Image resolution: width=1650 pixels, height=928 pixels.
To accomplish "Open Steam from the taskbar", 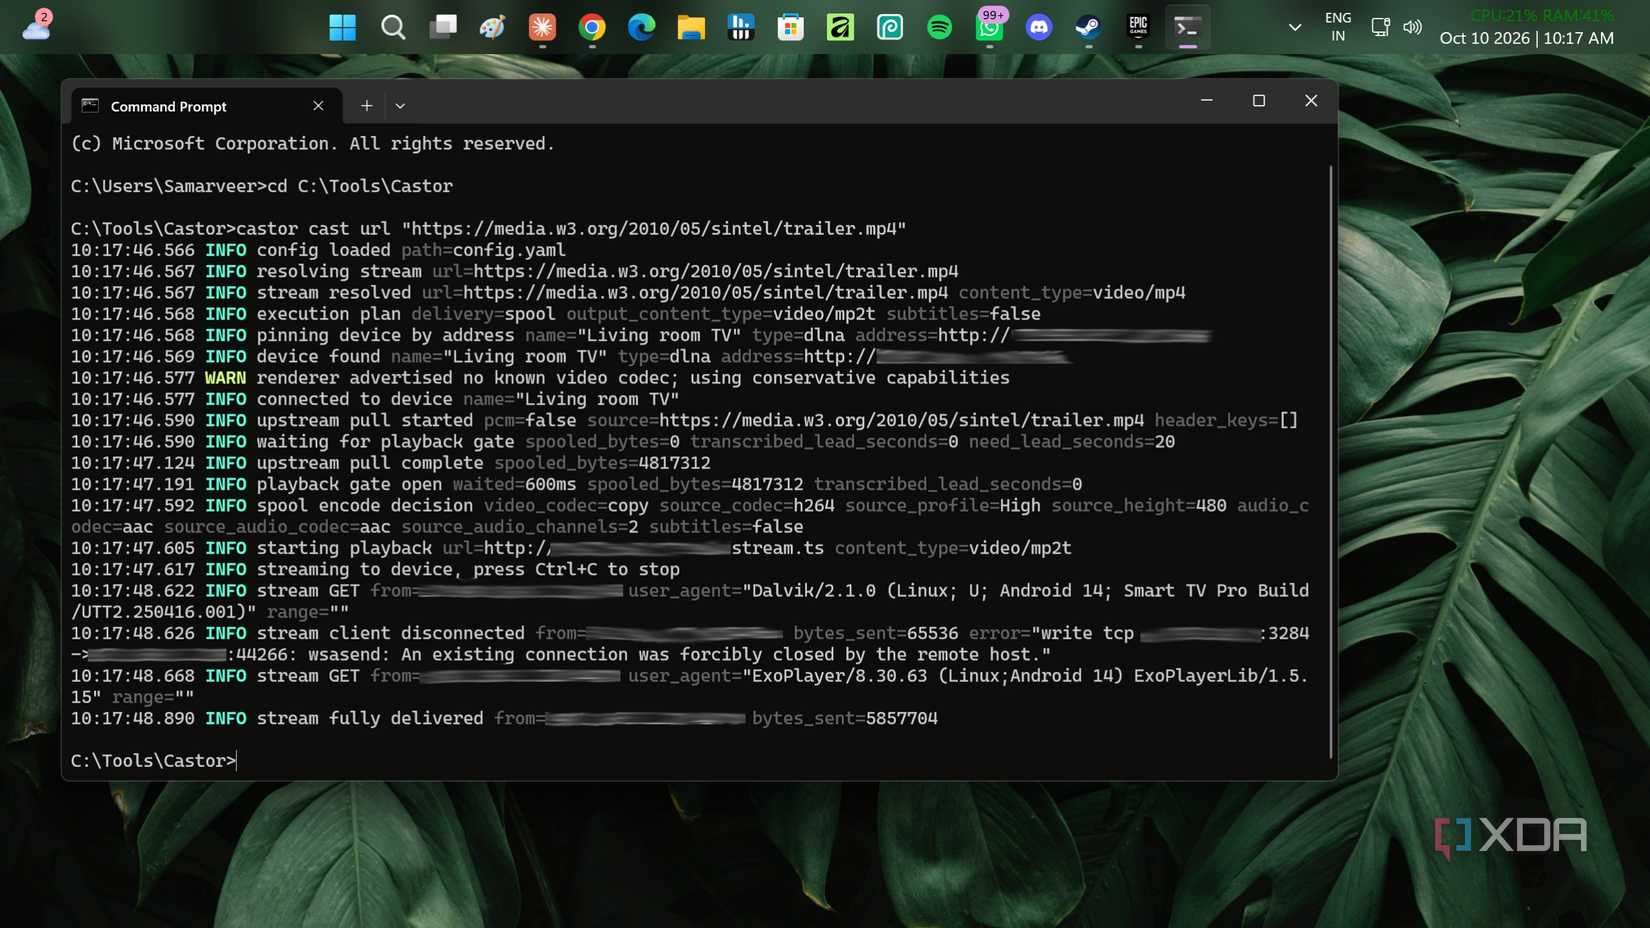I will click(1088, 28).
